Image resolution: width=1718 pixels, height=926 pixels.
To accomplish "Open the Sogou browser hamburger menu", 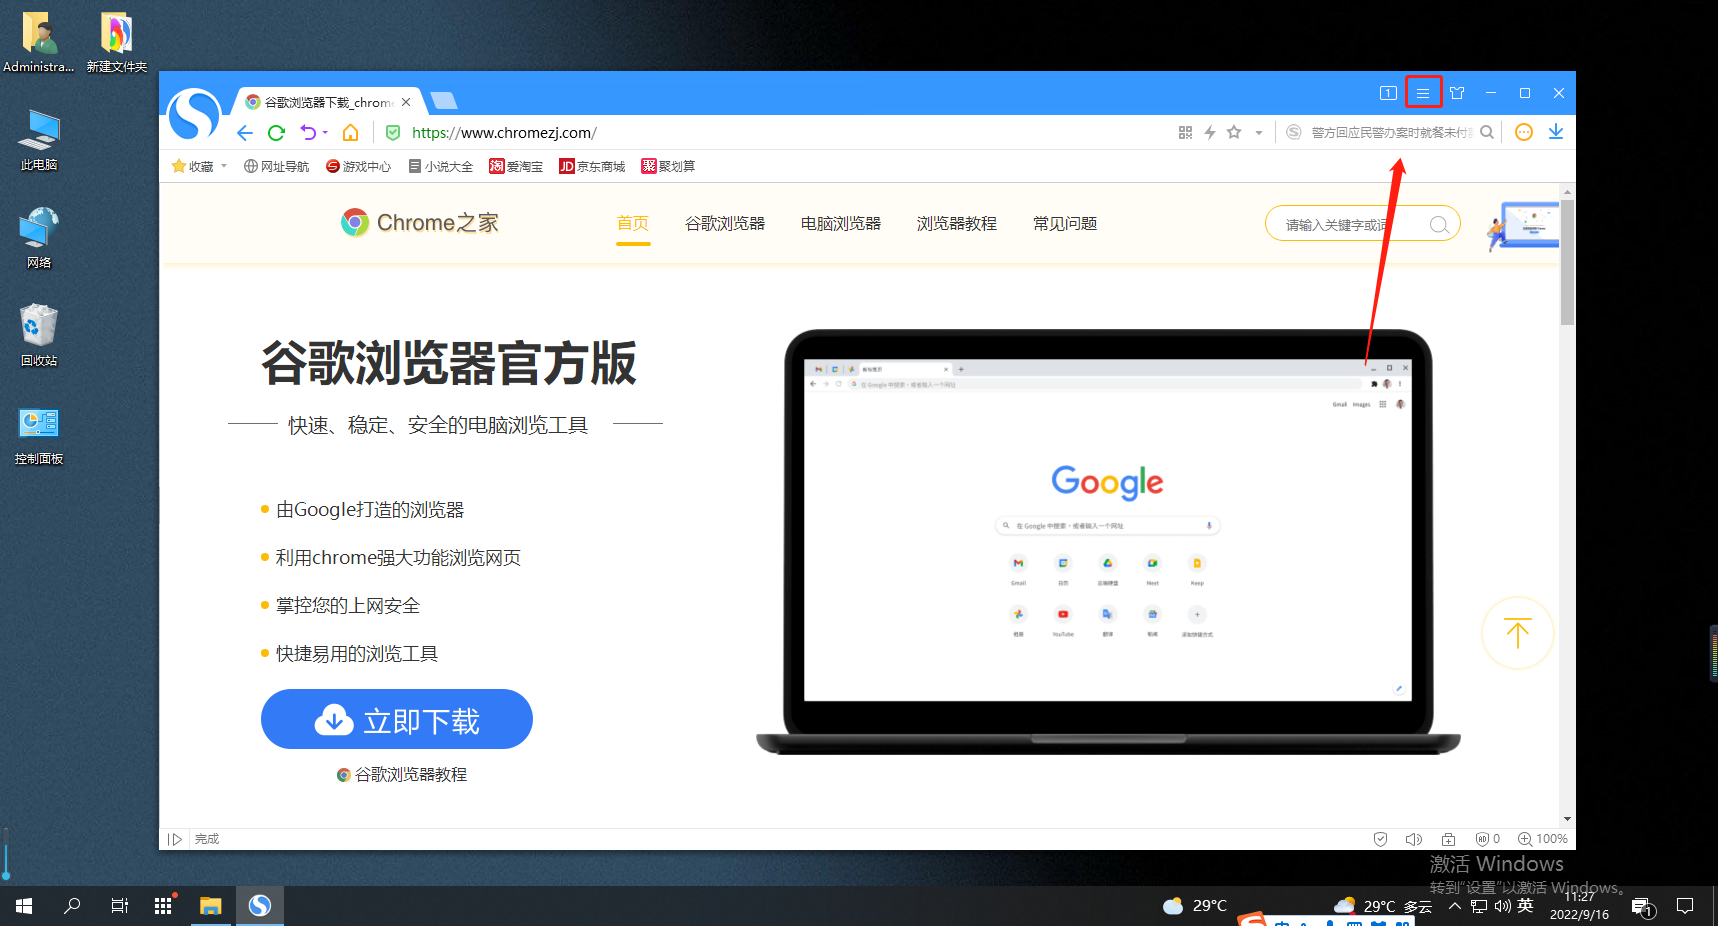I will (x=1422, y=93).
